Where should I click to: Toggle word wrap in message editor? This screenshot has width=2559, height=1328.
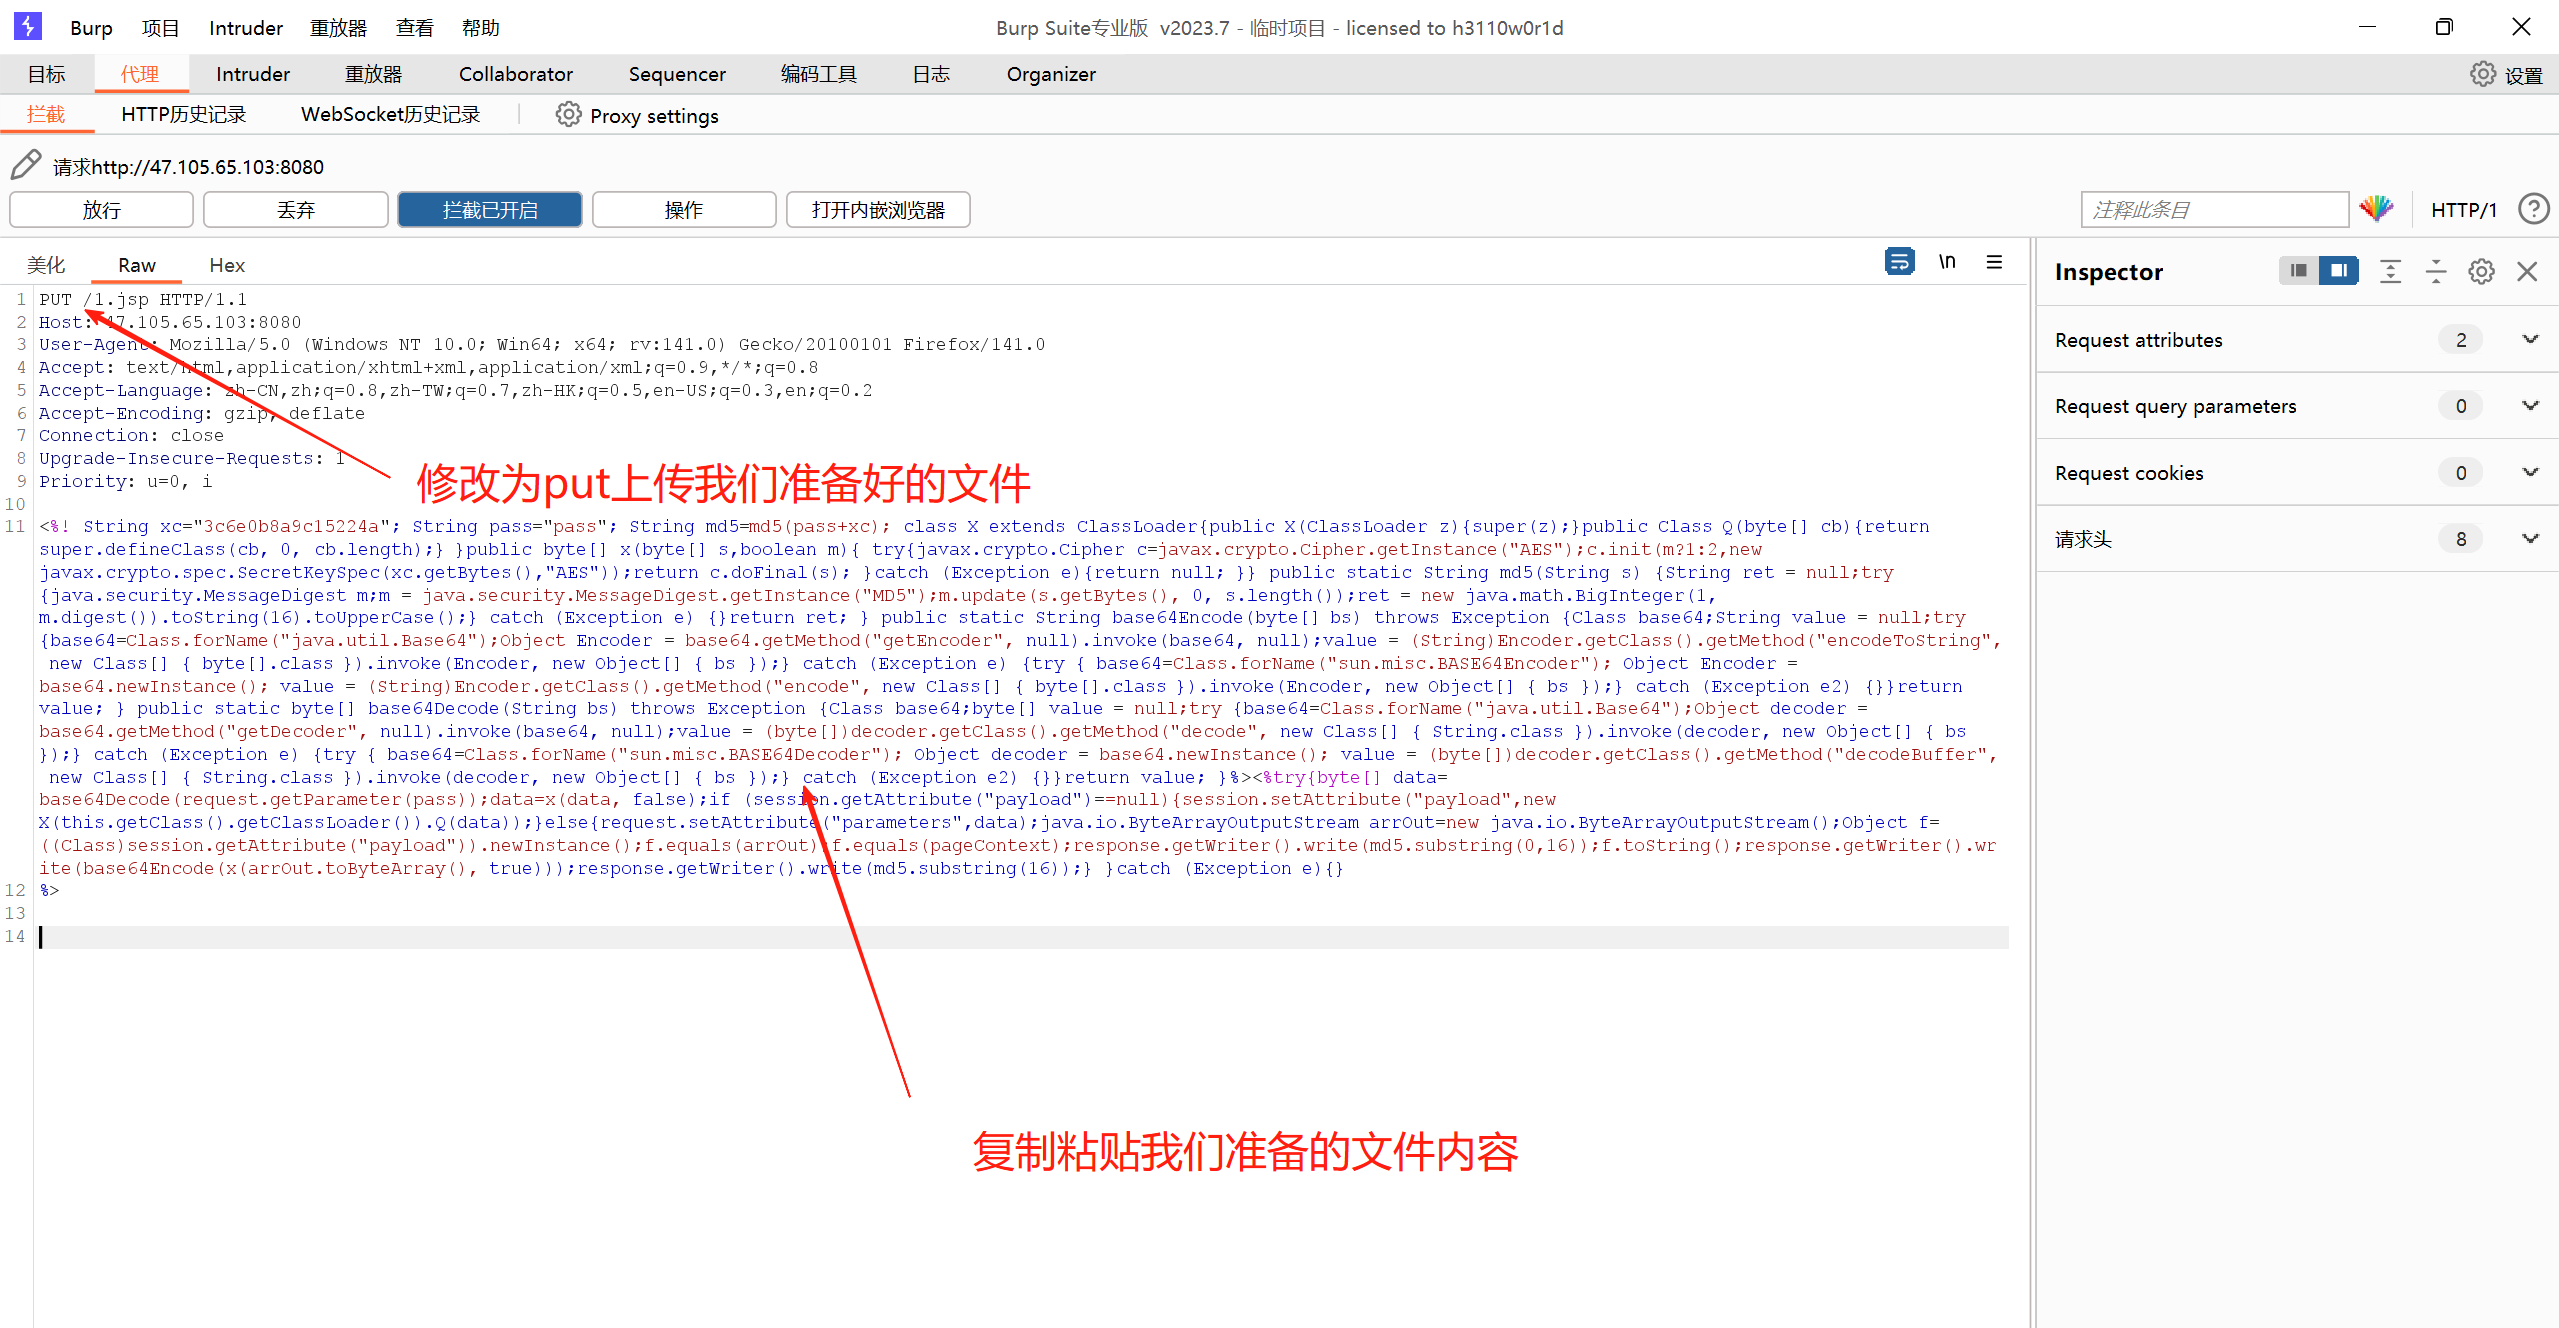(x=1899, y=262)
